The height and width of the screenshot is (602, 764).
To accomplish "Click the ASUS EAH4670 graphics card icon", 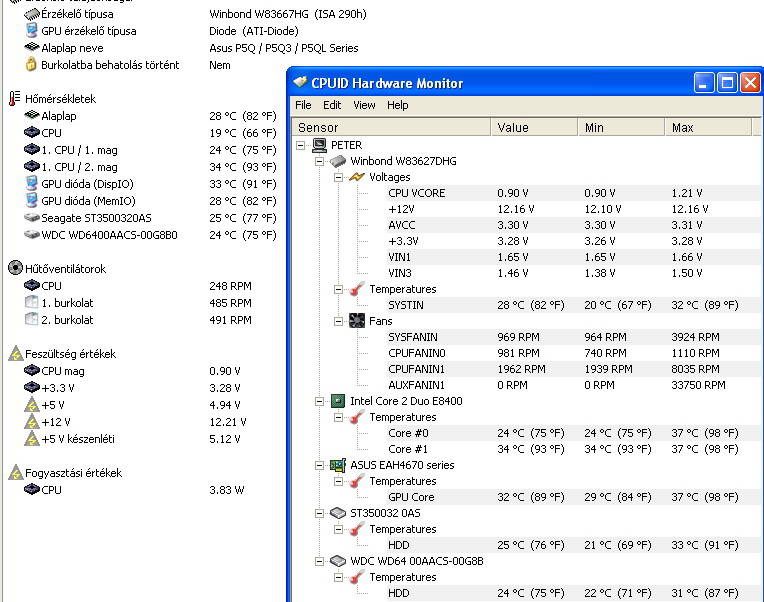I will 338,466.
